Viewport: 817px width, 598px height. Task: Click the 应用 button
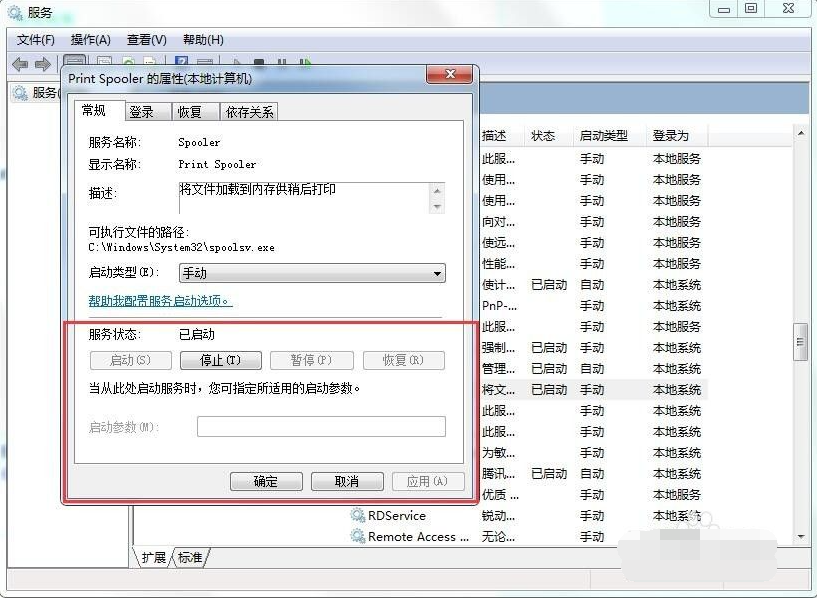tap(428, 481)
